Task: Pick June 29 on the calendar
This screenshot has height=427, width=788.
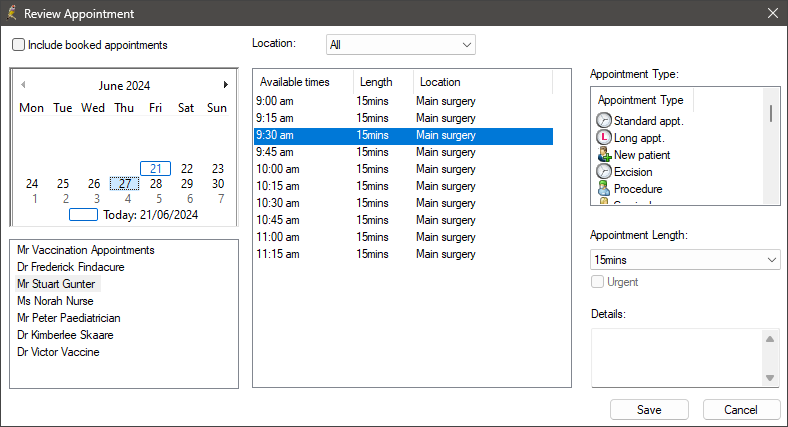Action: coord(186,184)
